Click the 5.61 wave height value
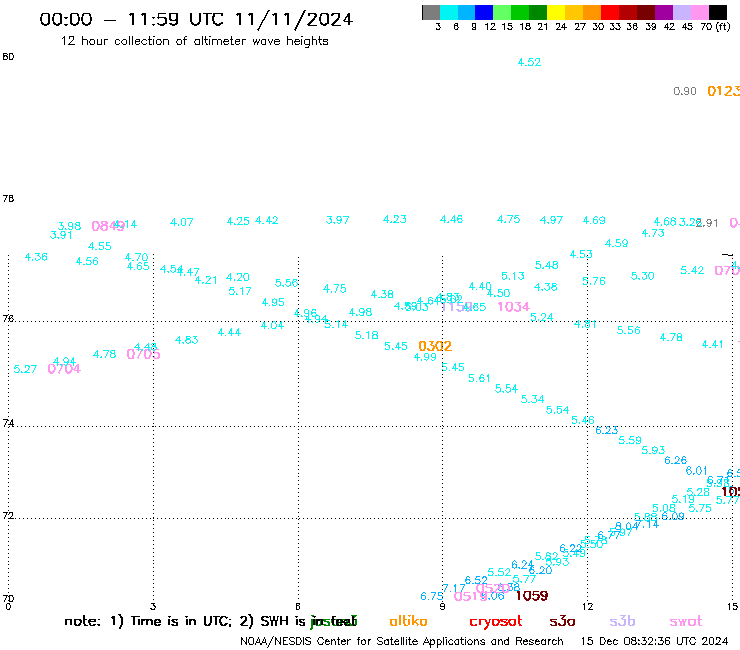Image resolution: width=740 pixels, height=650 pixels. point(479,378)
